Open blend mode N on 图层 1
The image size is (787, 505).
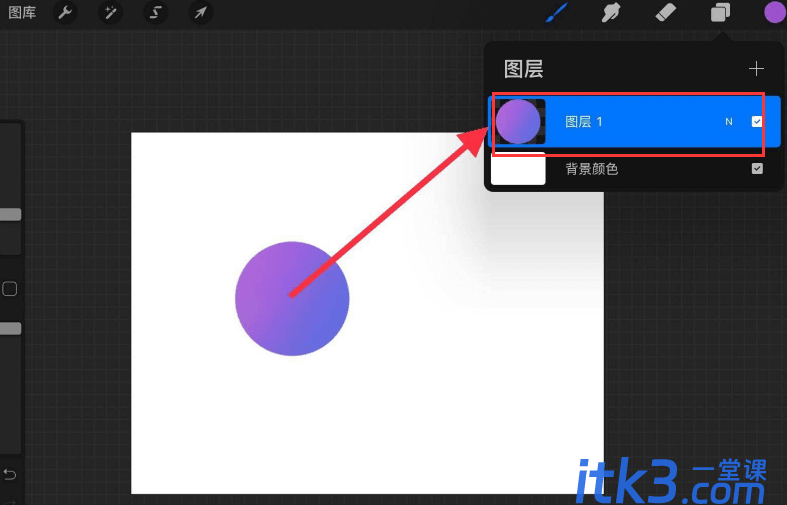point(729,121)
